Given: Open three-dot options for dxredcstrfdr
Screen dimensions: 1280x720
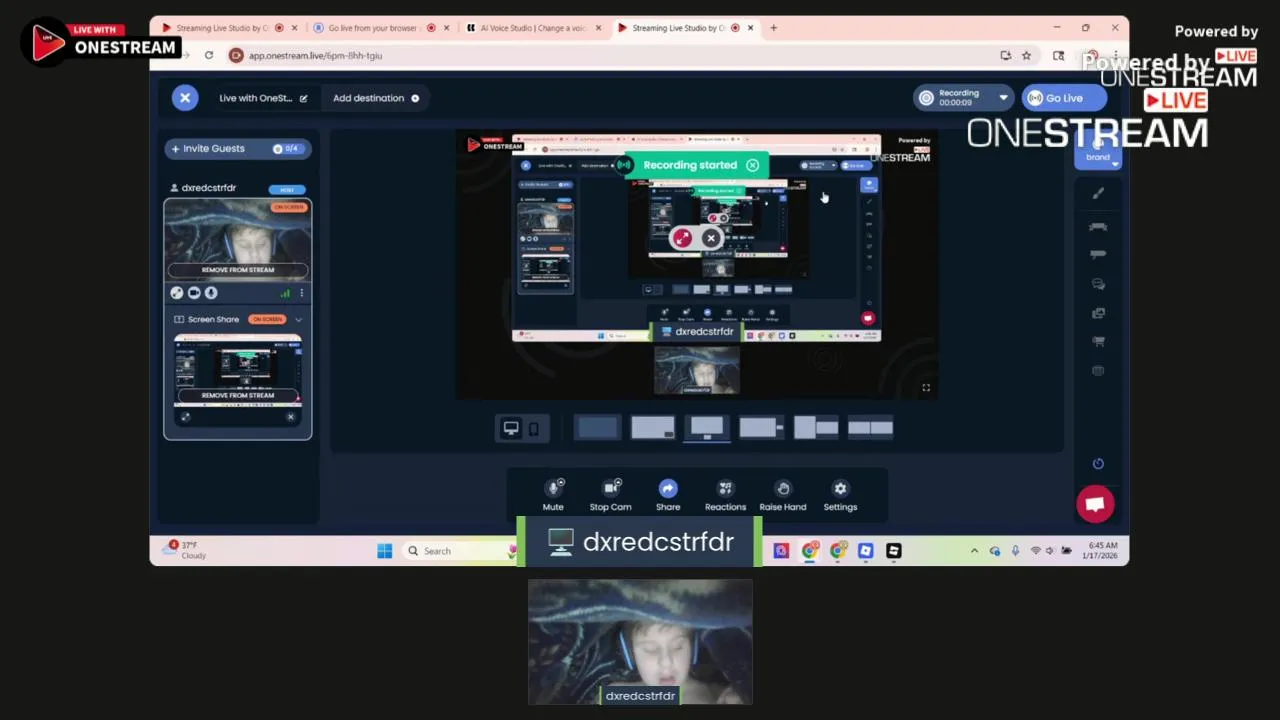Looking at the screenshot, I should (x=301, y=293).
